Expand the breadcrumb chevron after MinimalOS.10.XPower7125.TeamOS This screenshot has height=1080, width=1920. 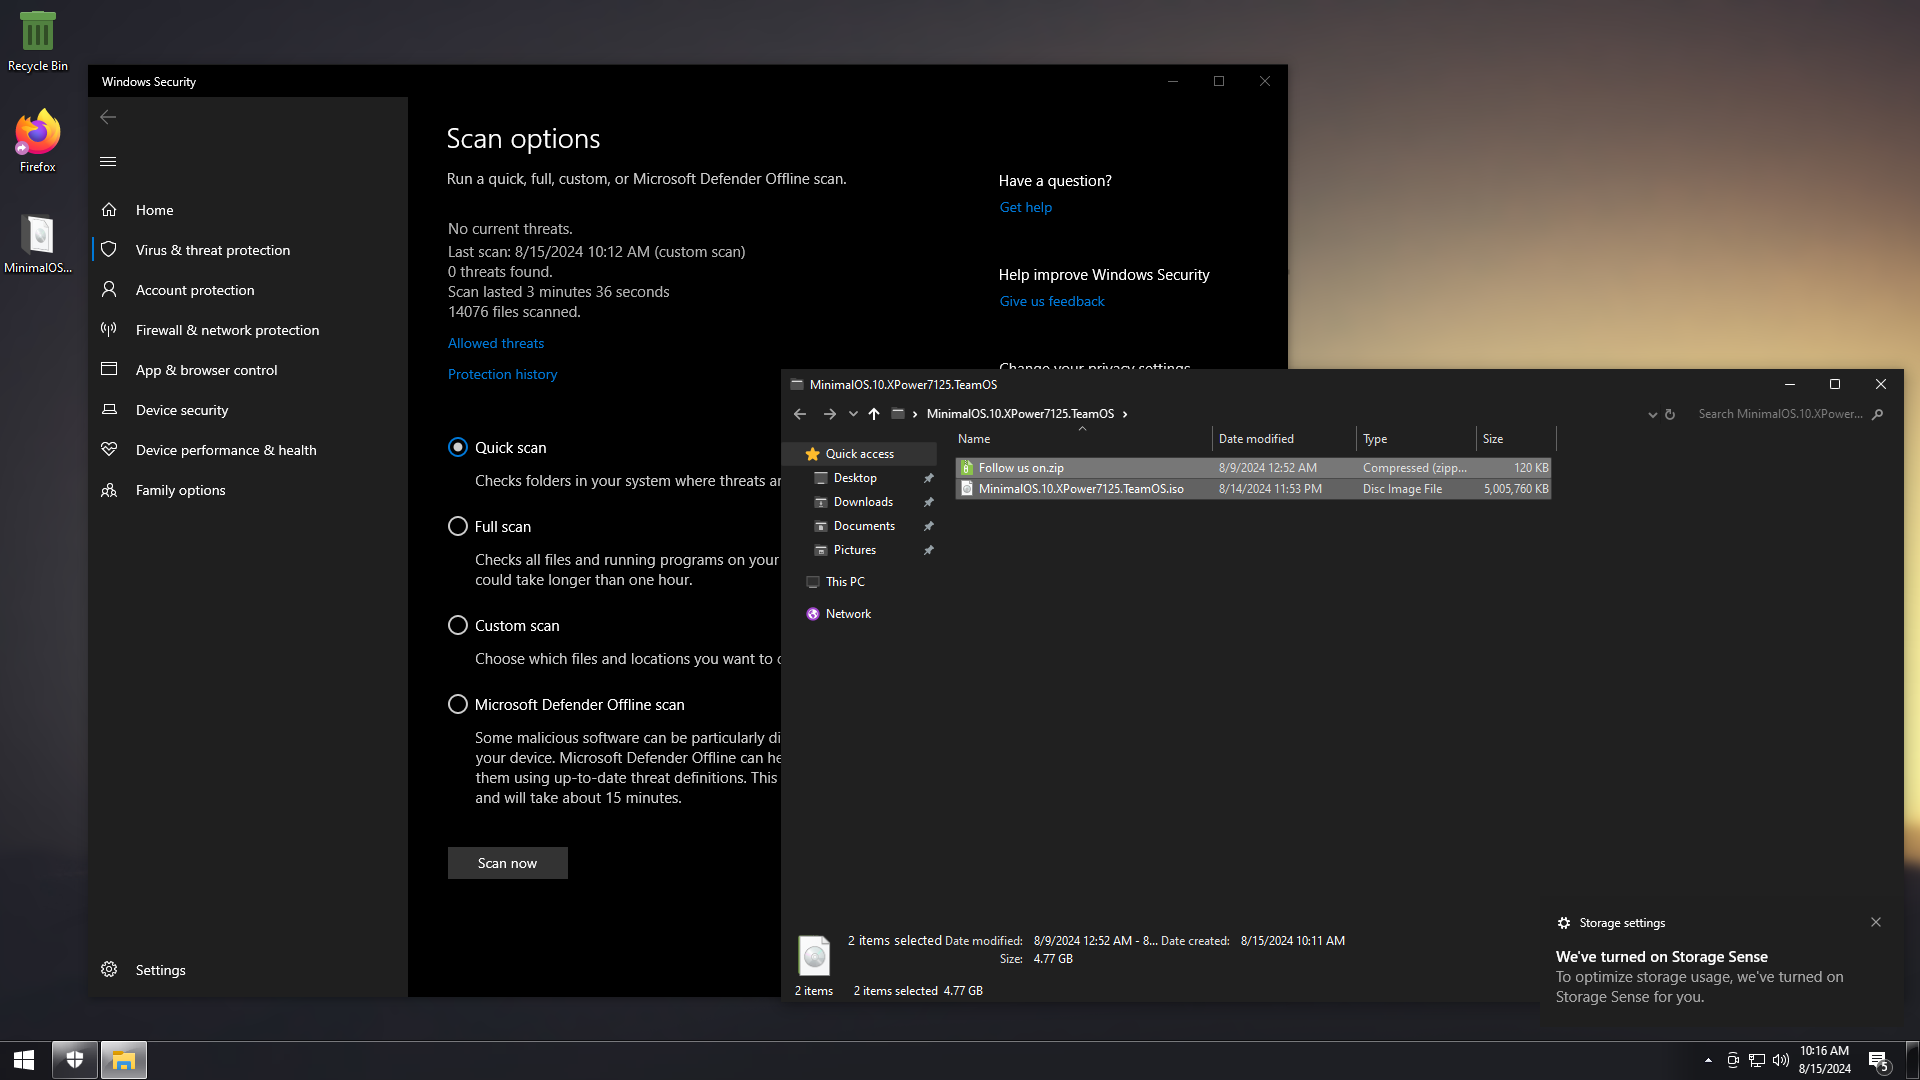1125,414
